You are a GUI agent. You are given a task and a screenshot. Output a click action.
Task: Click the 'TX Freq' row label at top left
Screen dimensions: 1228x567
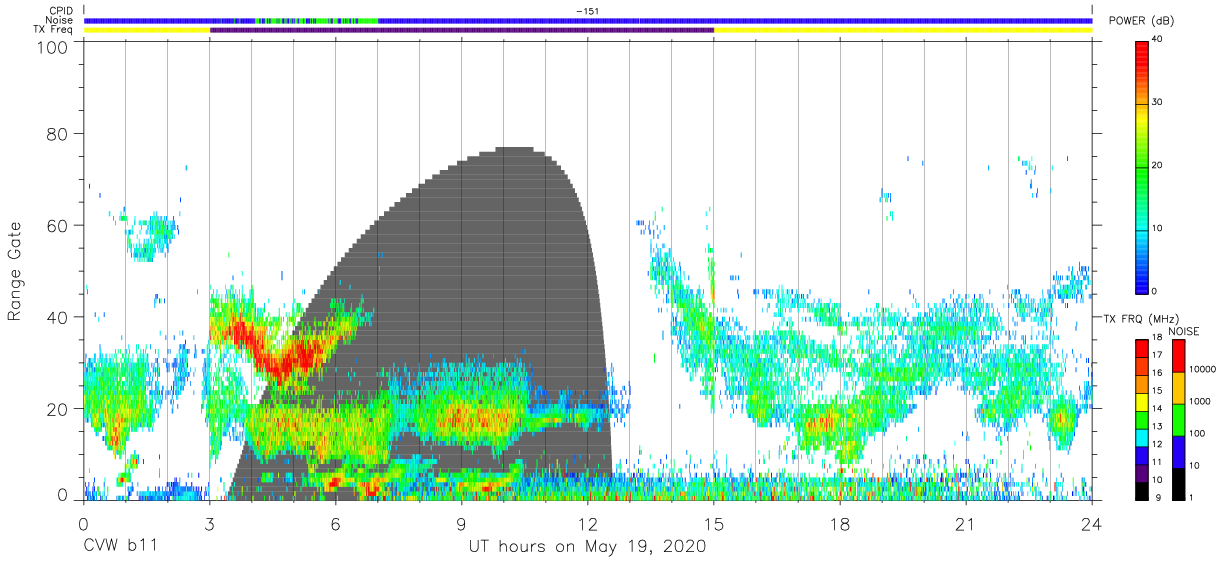point(52,30)
